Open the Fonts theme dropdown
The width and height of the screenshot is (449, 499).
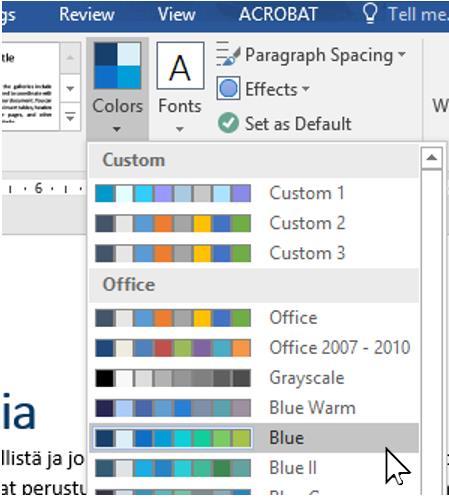point(180,89)
